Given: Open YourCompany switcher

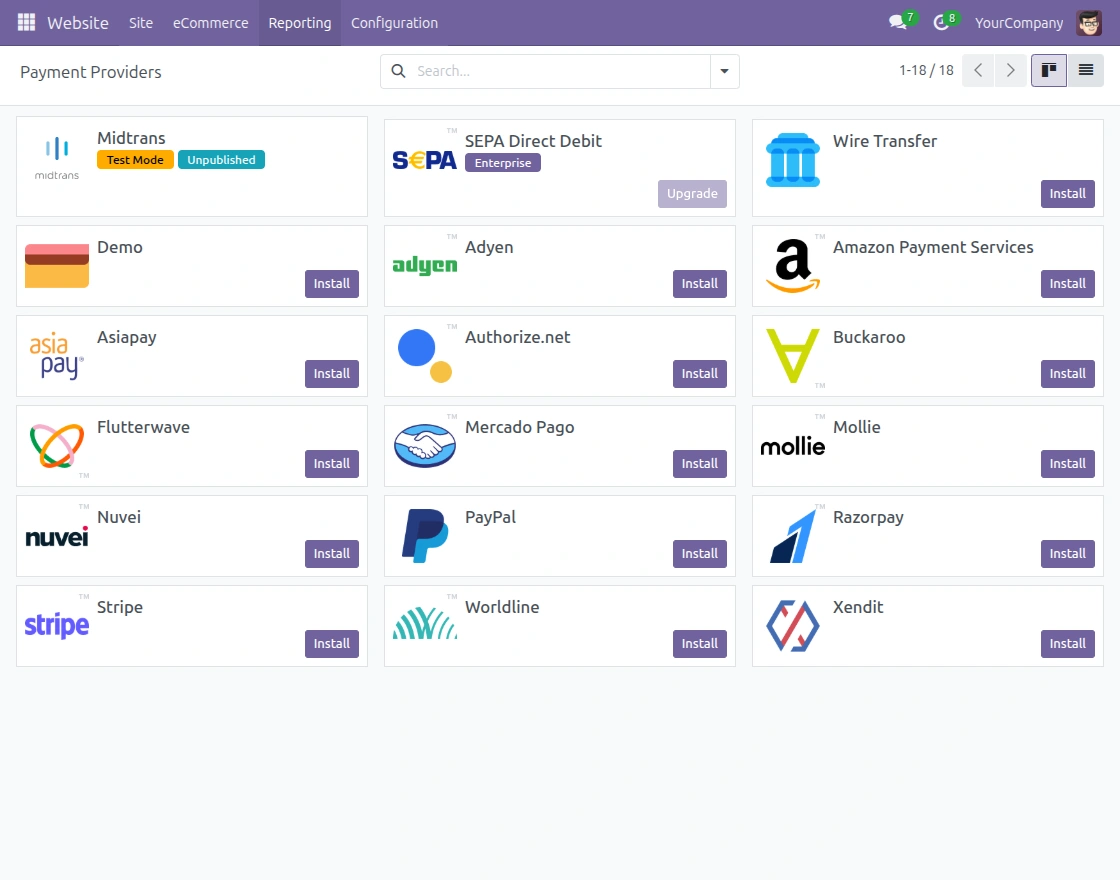Looking at the screenshot, I should tap(1019, 23).
